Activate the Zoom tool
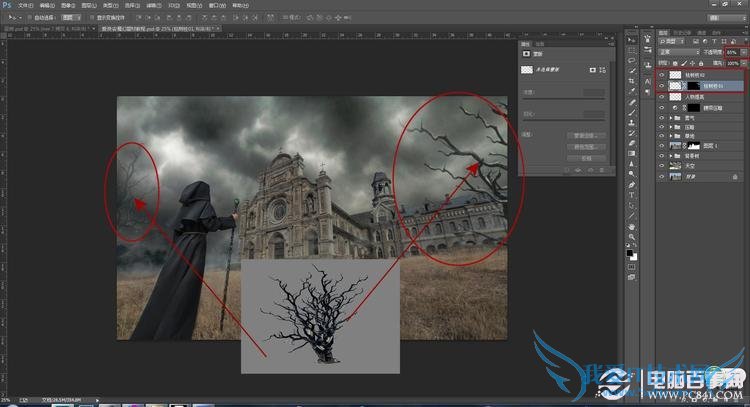 pyautogui.click(x=632, y=238)
